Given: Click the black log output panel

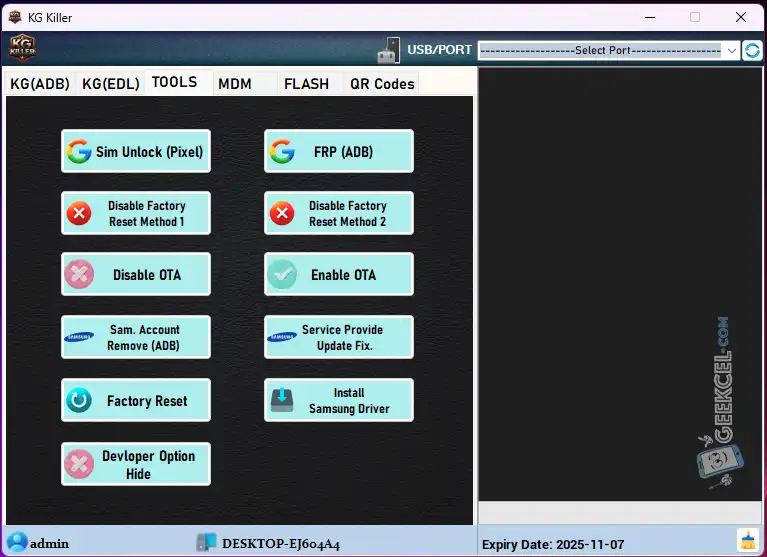Looking at the screenshot, I should coord(620,284).
